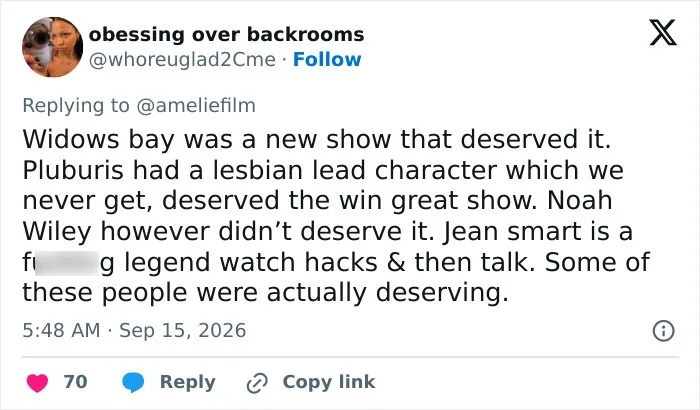Viewport: 700px width, 410px height.
Task: Click the Reply text label
Action: pyautogui.click(x=188, y=382)
